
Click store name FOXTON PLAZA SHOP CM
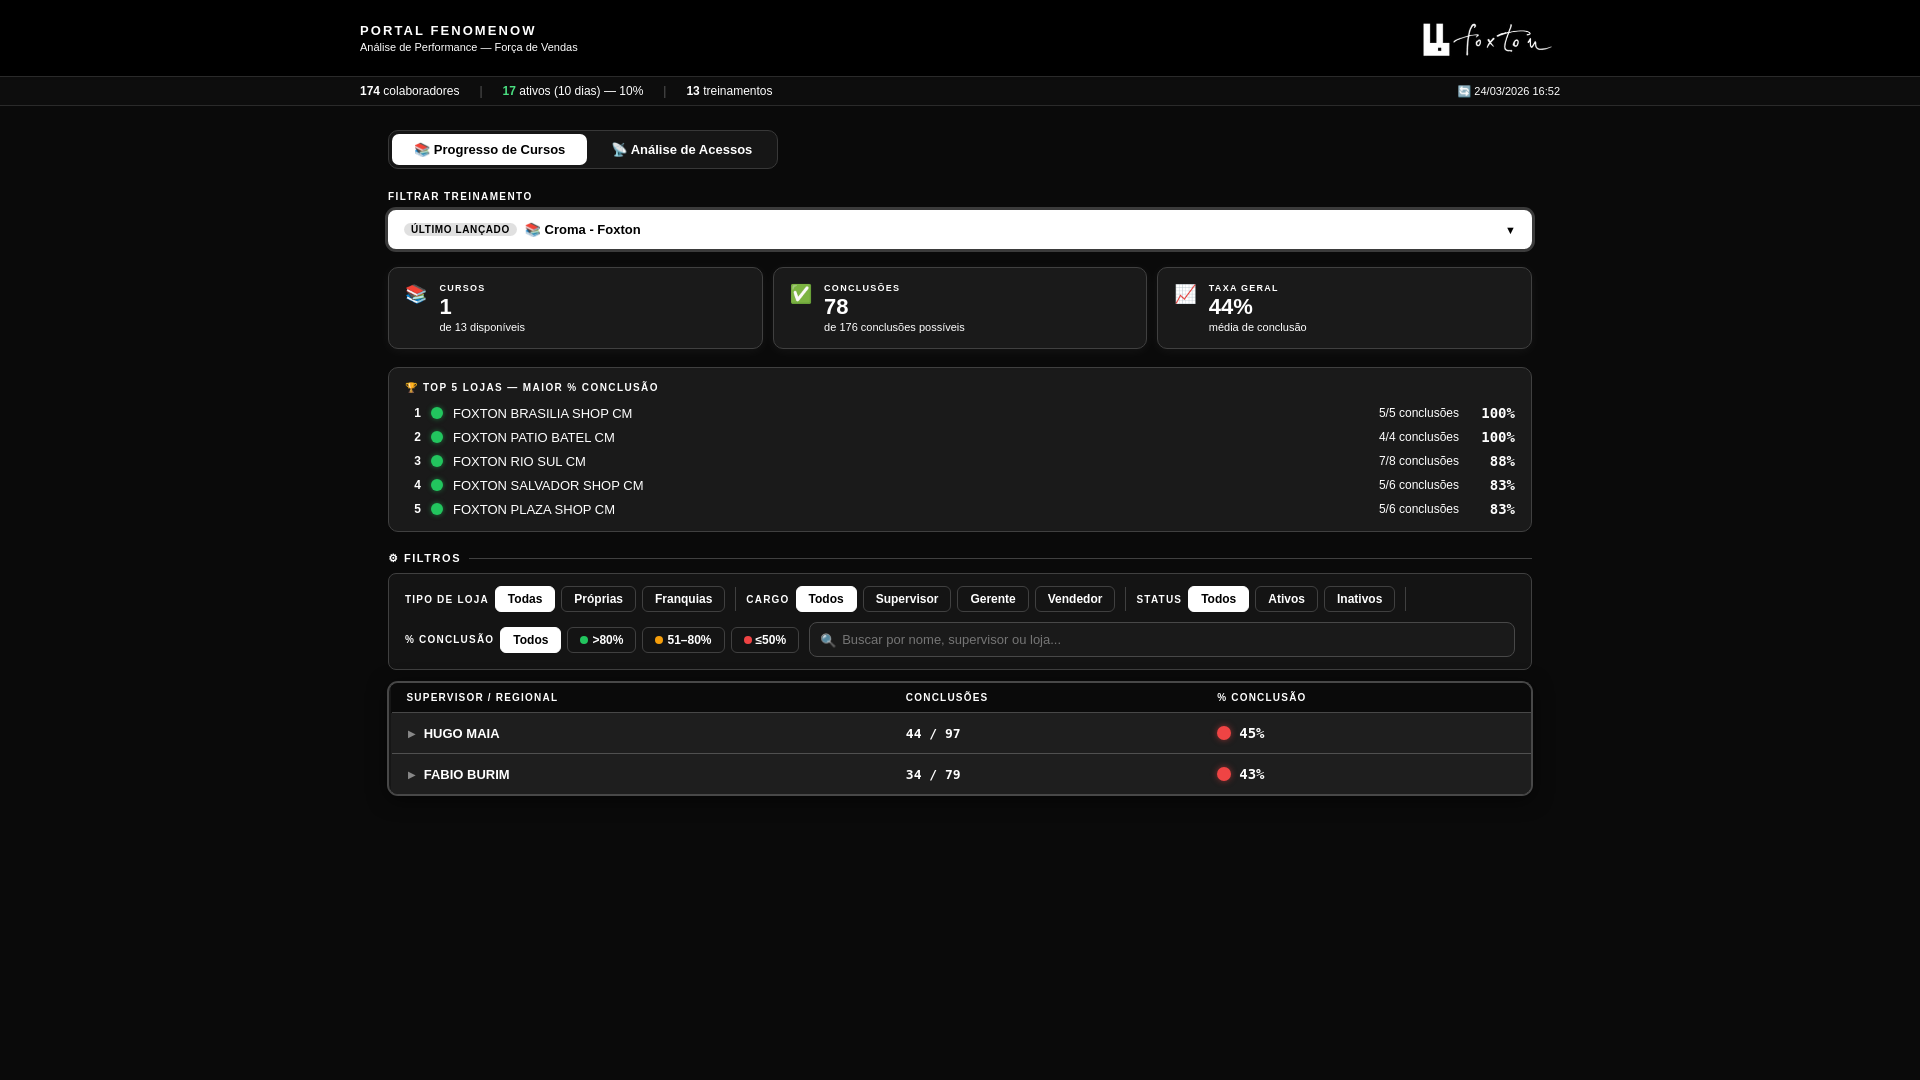(x=534, y=510)
